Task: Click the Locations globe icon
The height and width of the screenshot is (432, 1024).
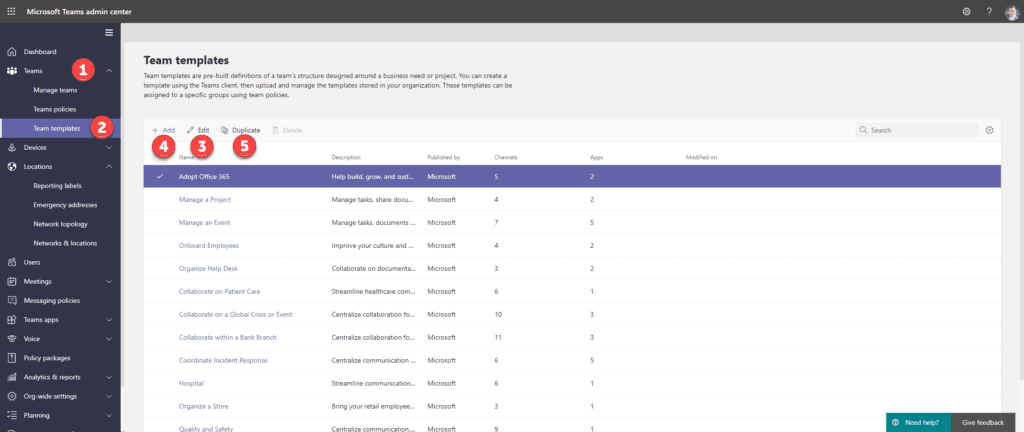Action: [12, 166]
